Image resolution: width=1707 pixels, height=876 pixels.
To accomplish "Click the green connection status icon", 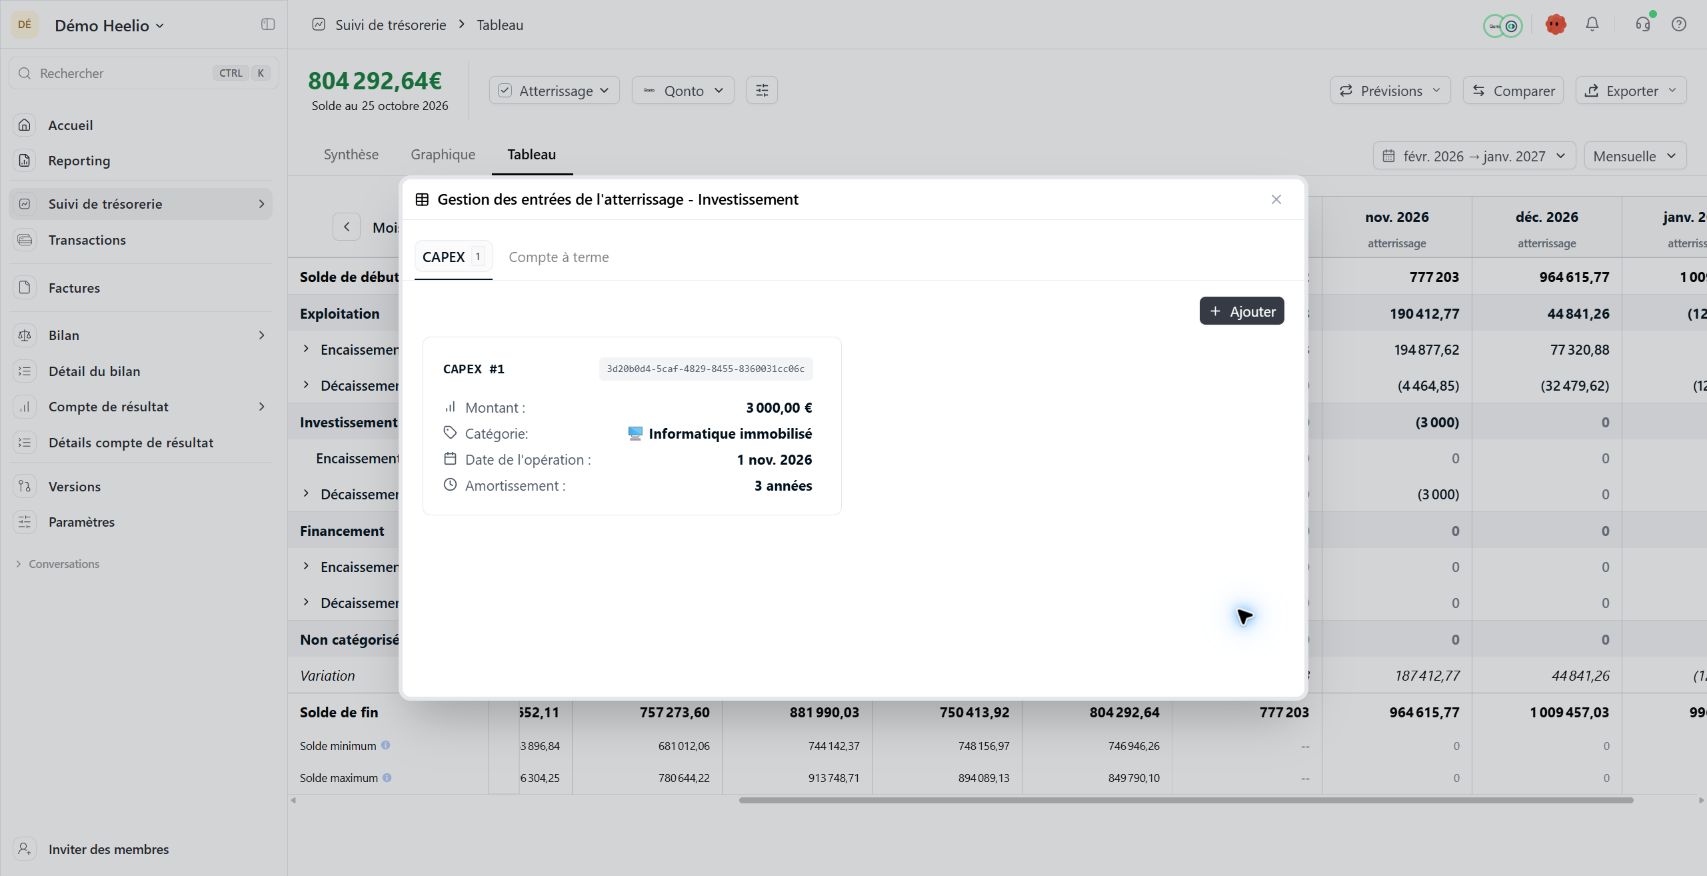I will (x=1502, y=26).
